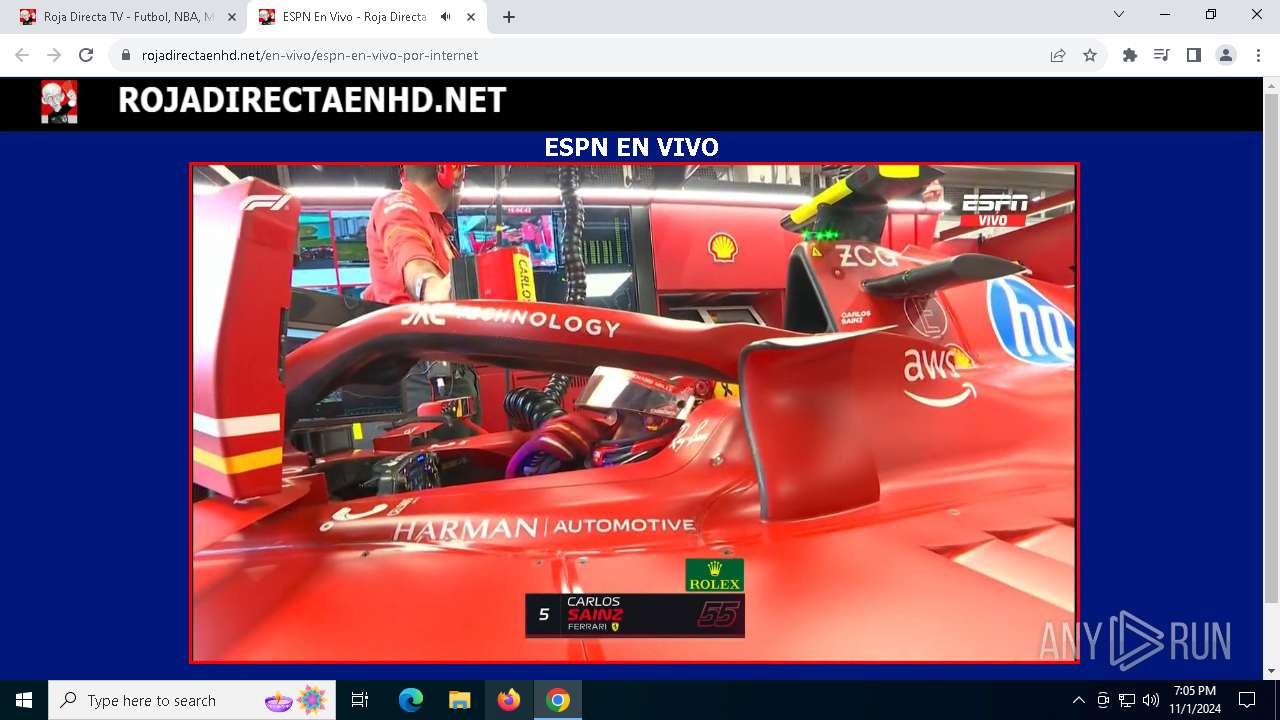The image size is (1280, 720).
Task: Go back to the previous page
Action: pos(22,55)
